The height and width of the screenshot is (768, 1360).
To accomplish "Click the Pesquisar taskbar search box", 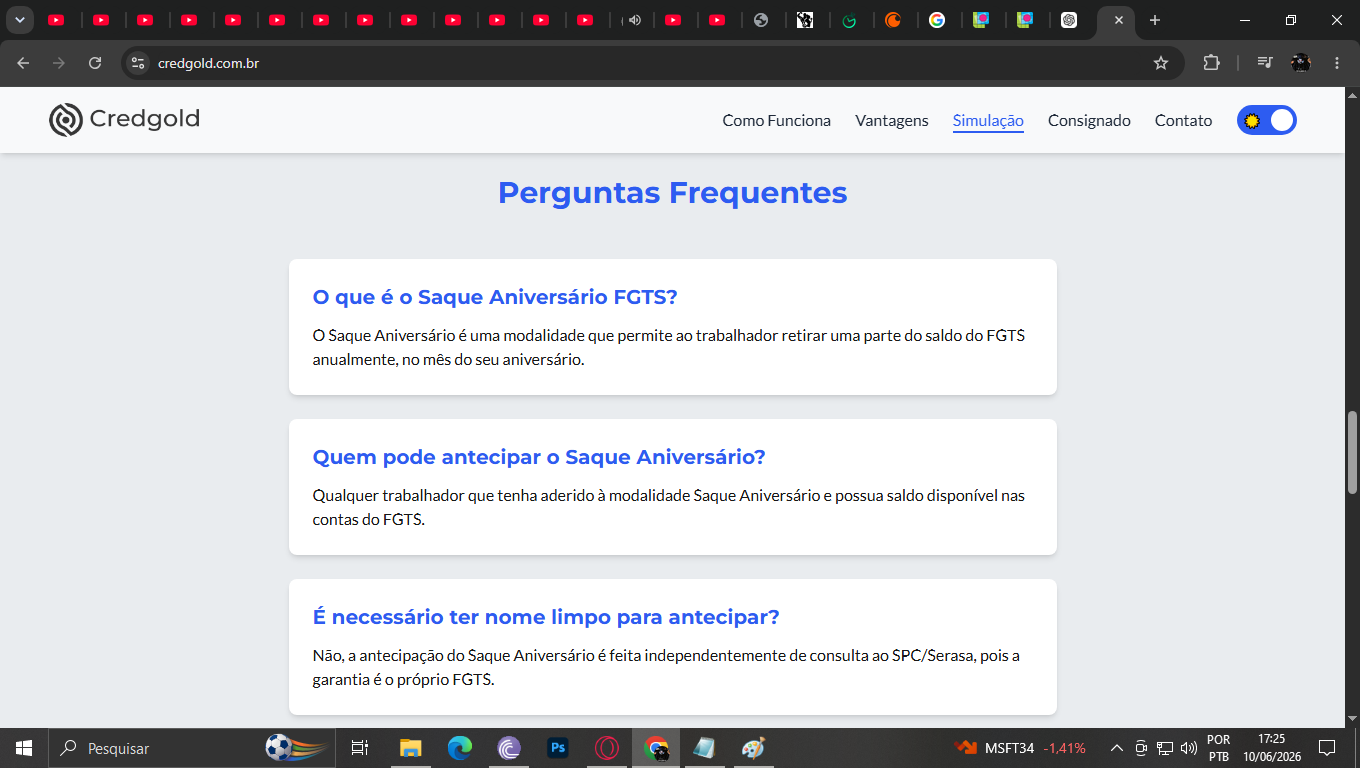I will (190, 748).
